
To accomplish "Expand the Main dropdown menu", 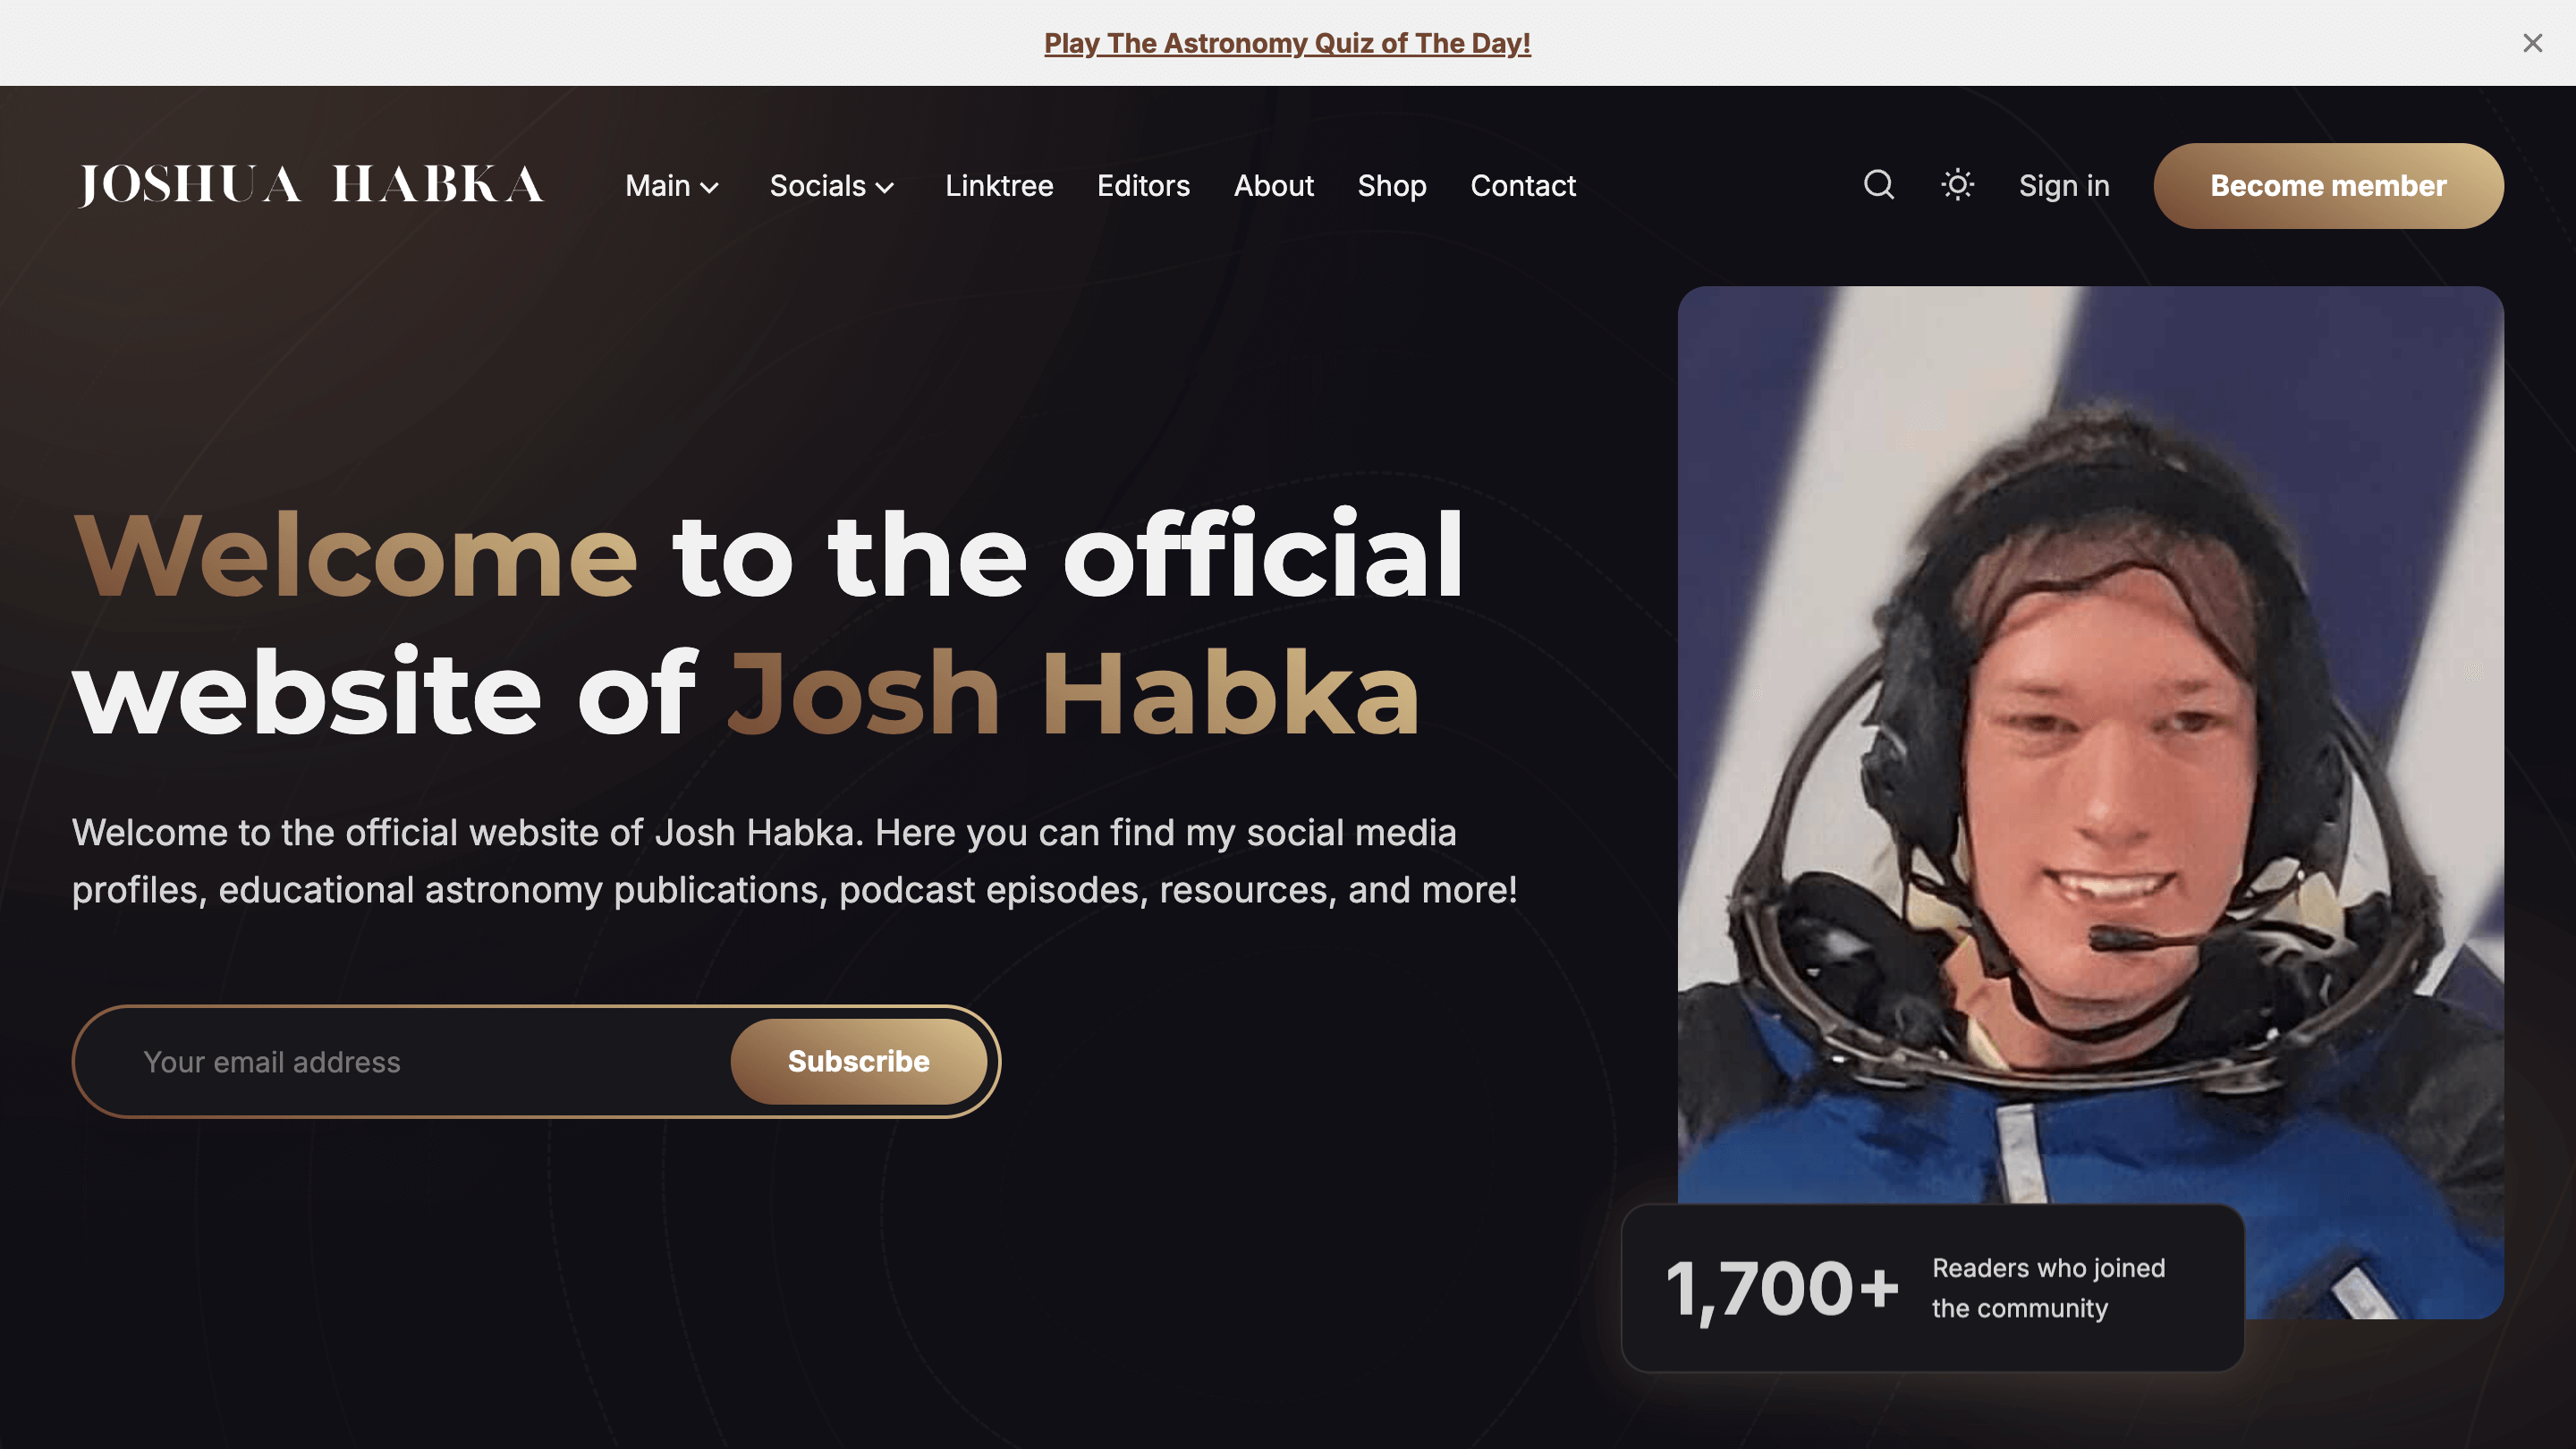I will (x=672, y=186).
